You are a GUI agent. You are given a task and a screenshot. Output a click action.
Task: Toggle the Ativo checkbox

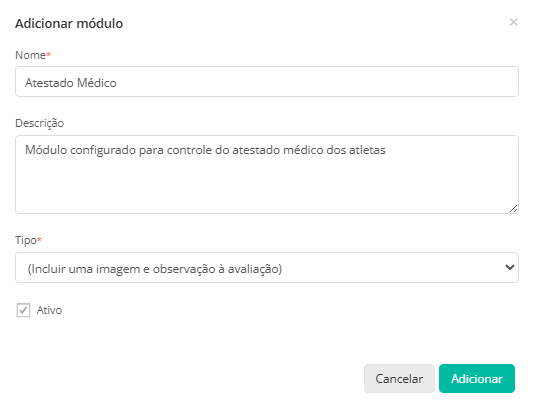(x=23, y=310)
